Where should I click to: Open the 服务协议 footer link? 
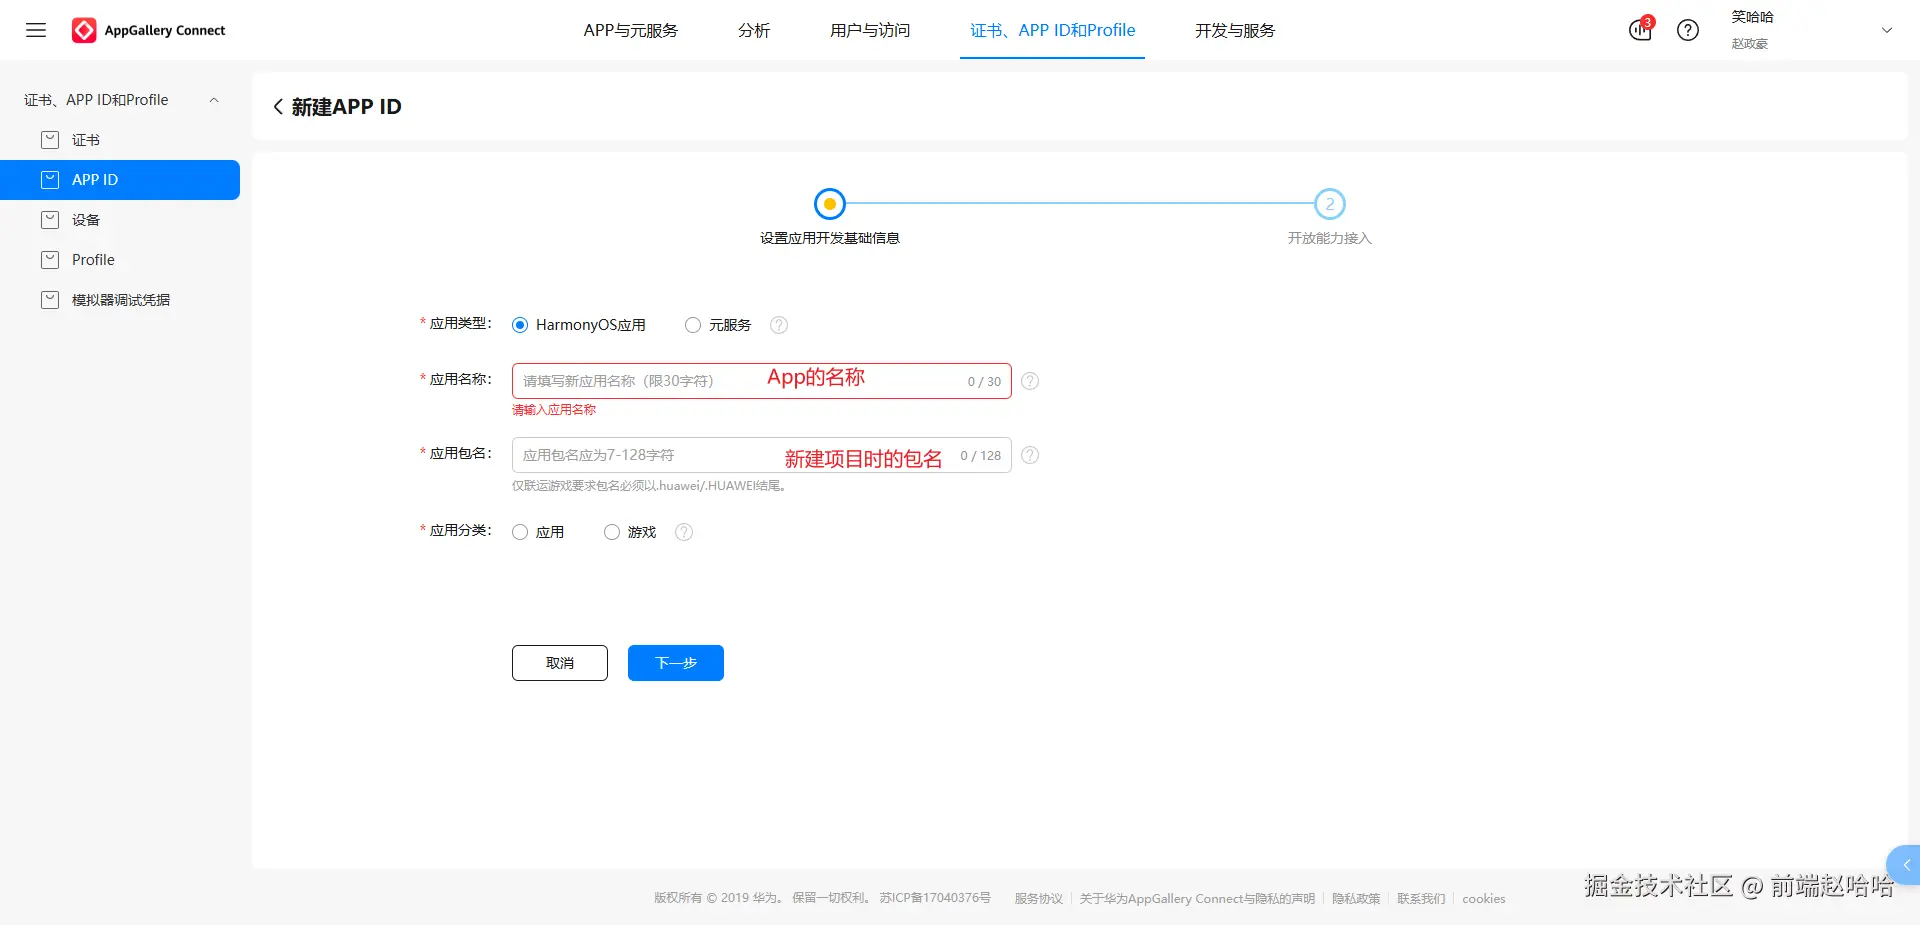(1039, 898)
